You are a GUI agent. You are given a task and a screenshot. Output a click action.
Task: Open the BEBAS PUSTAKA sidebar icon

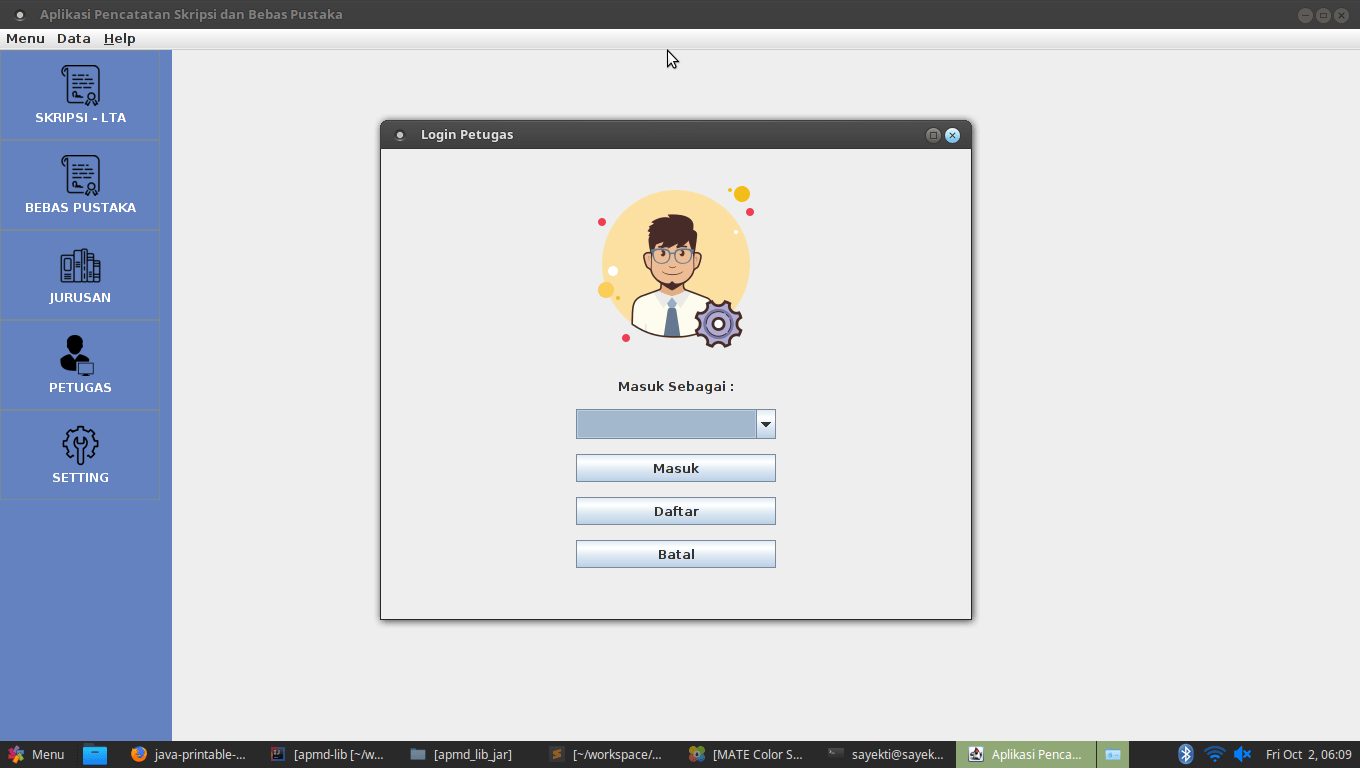(x=80, y=176)
